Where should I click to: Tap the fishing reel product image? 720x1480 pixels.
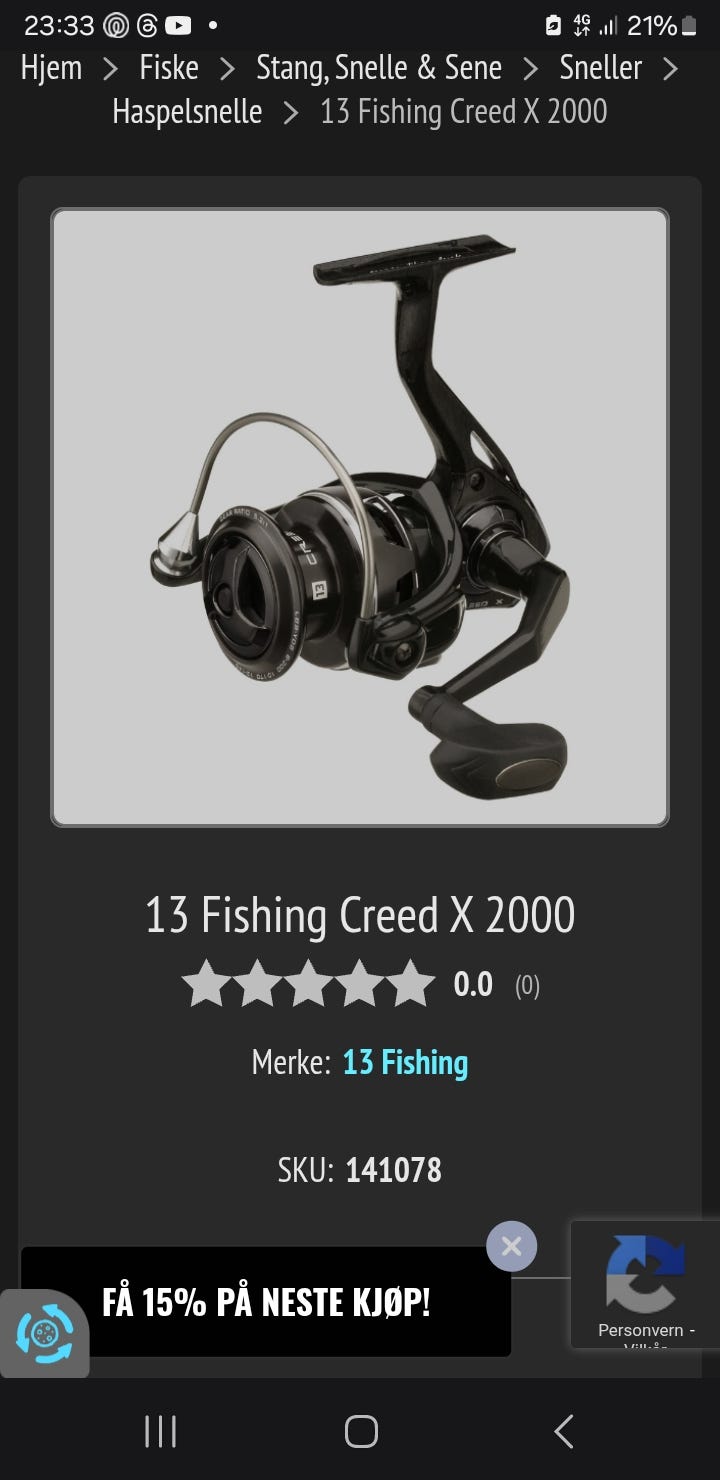click(360, 517)
